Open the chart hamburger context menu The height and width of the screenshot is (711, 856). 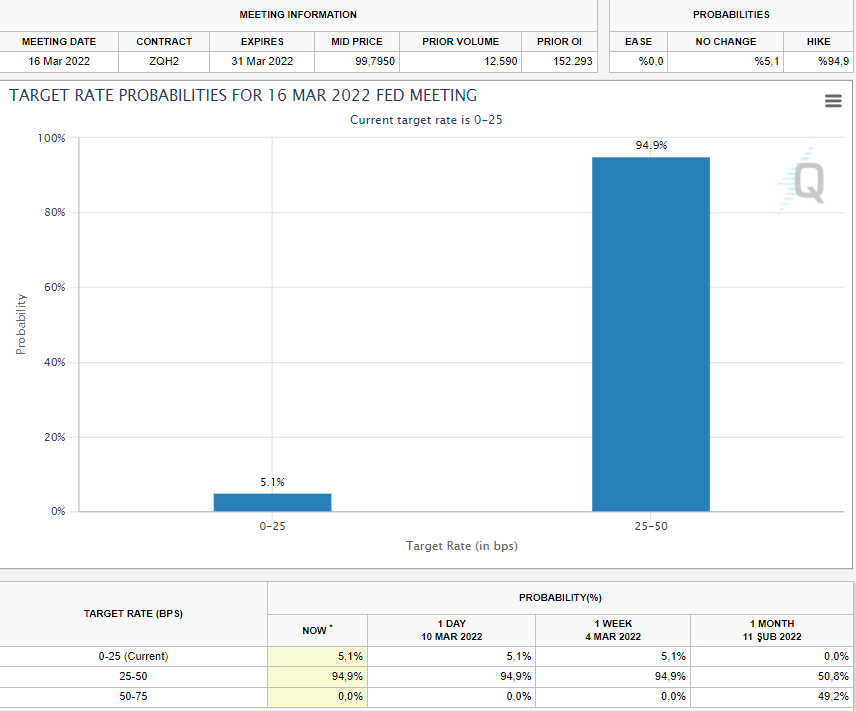pyautogui.click(x=832, y=101)
